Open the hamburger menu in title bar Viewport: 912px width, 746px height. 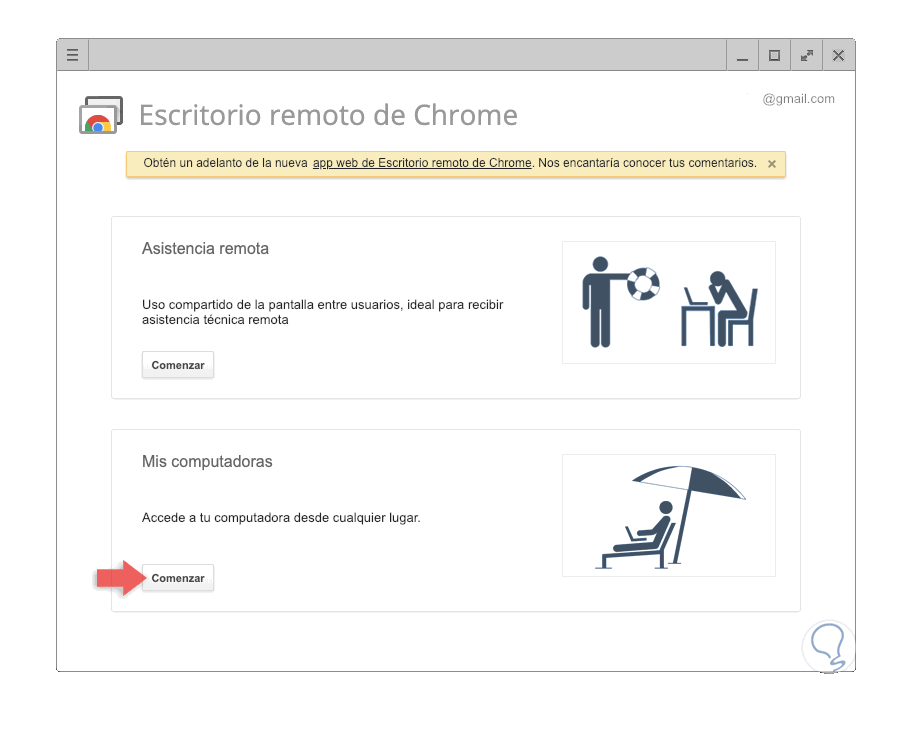[x=72, y=55]
